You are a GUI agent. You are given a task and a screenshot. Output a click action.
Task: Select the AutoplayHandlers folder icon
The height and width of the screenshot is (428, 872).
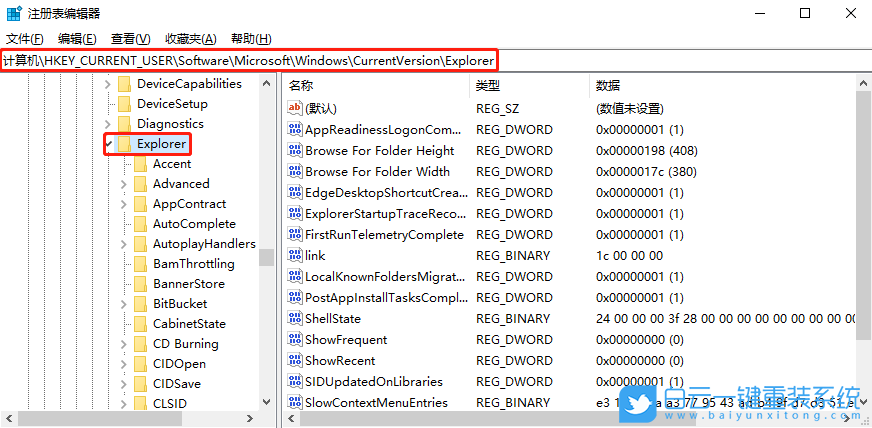pos(140,244)
